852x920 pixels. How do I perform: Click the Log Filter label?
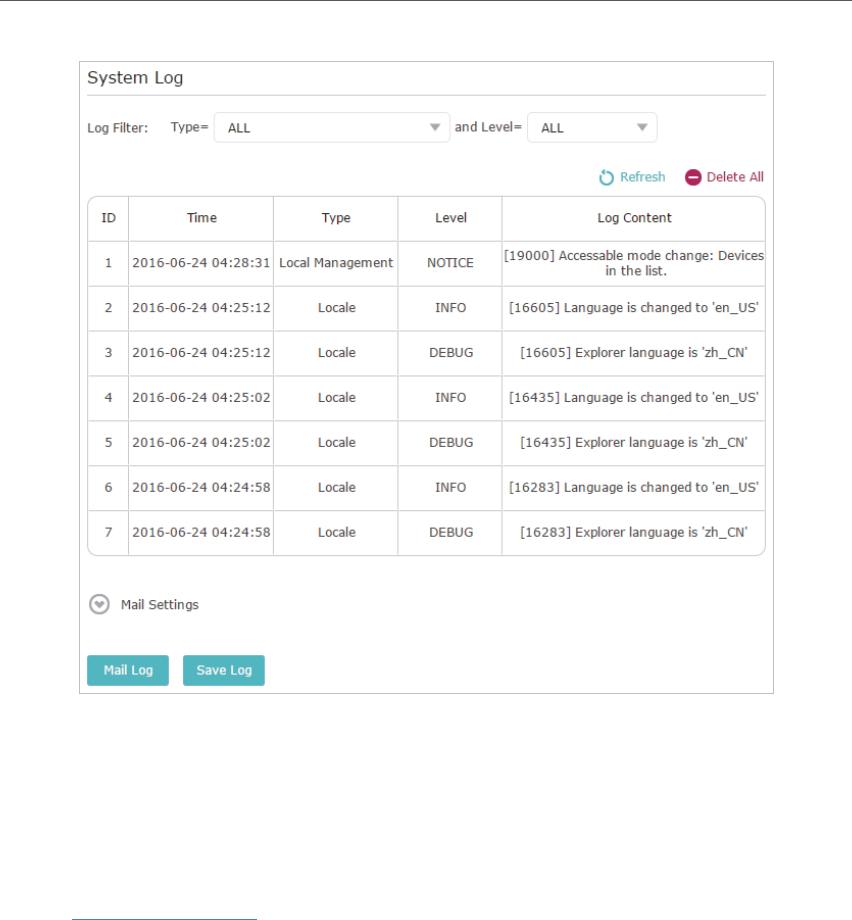pyautogui.click(x=118, y=128)
